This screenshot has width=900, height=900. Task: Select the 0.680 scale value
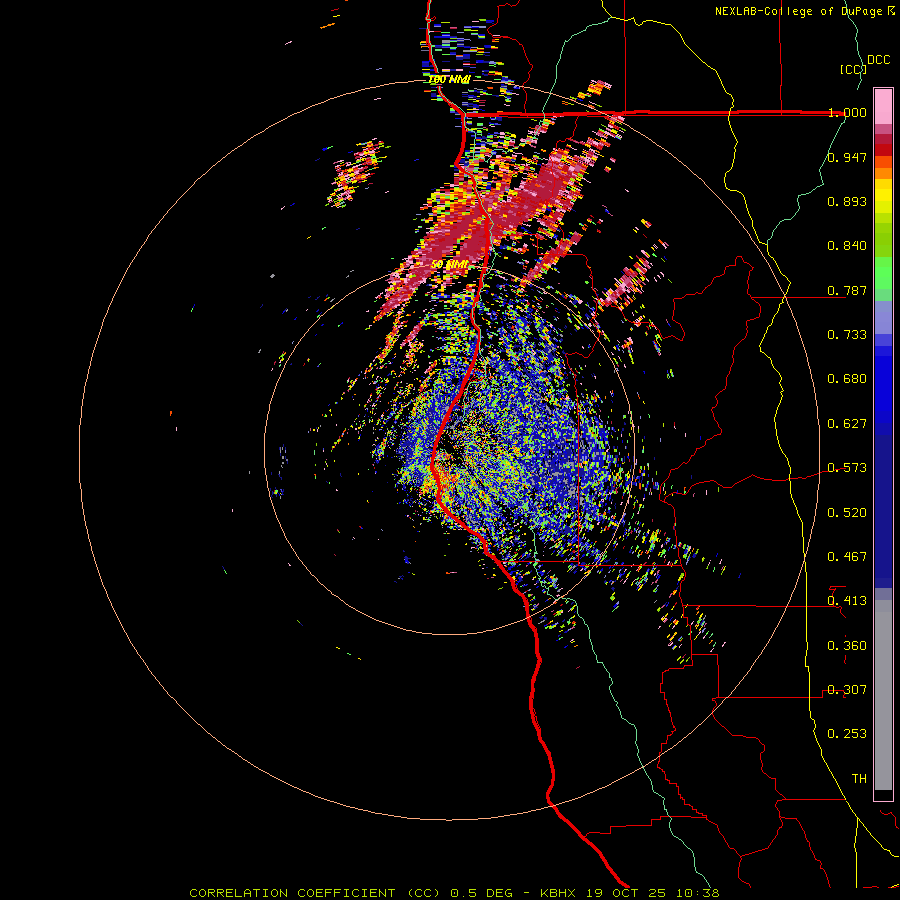click(x=847, y=379)
